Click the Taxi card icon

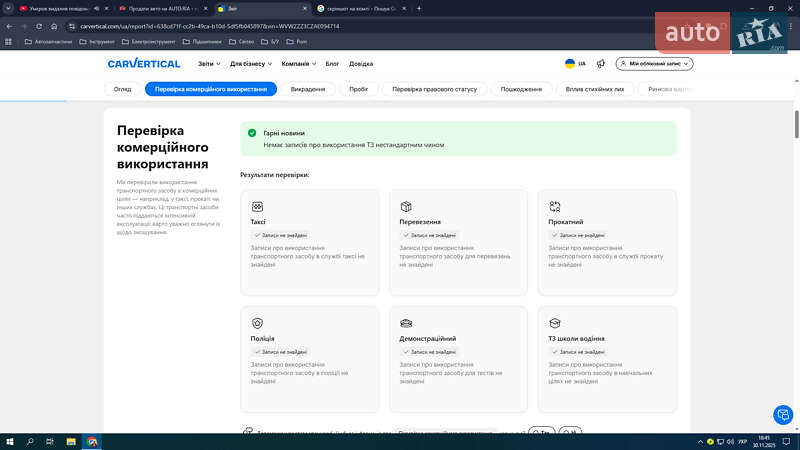point(257,206)
